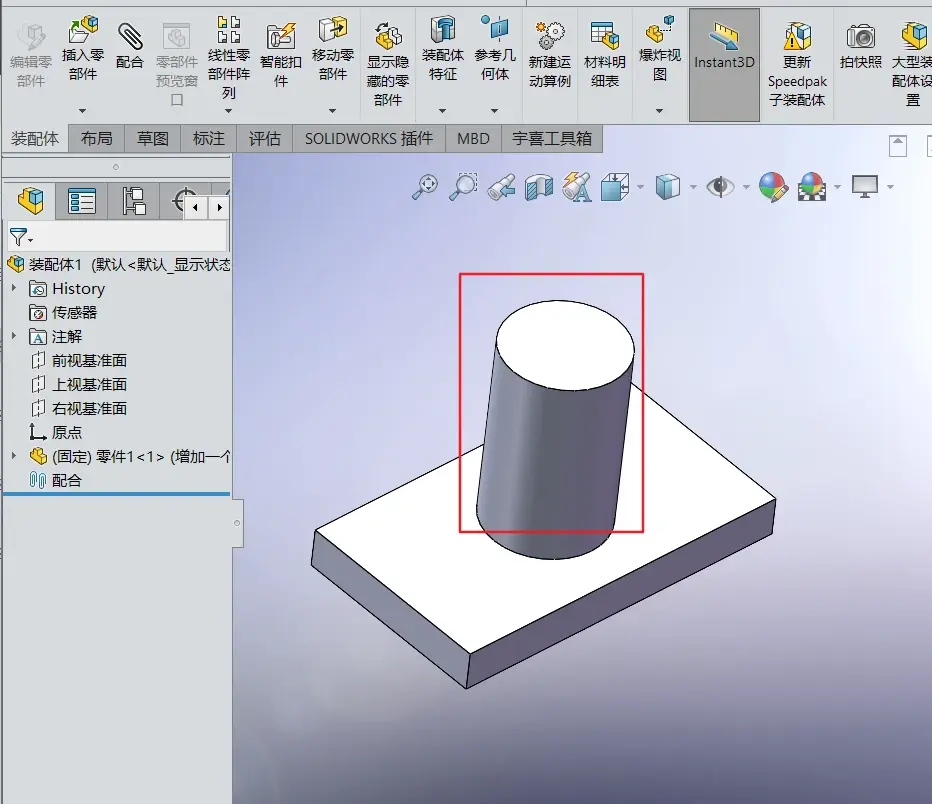Screen dimensions: 932x804
Task: Select 原点 origin in feature tree
Action: pos(67,432)
